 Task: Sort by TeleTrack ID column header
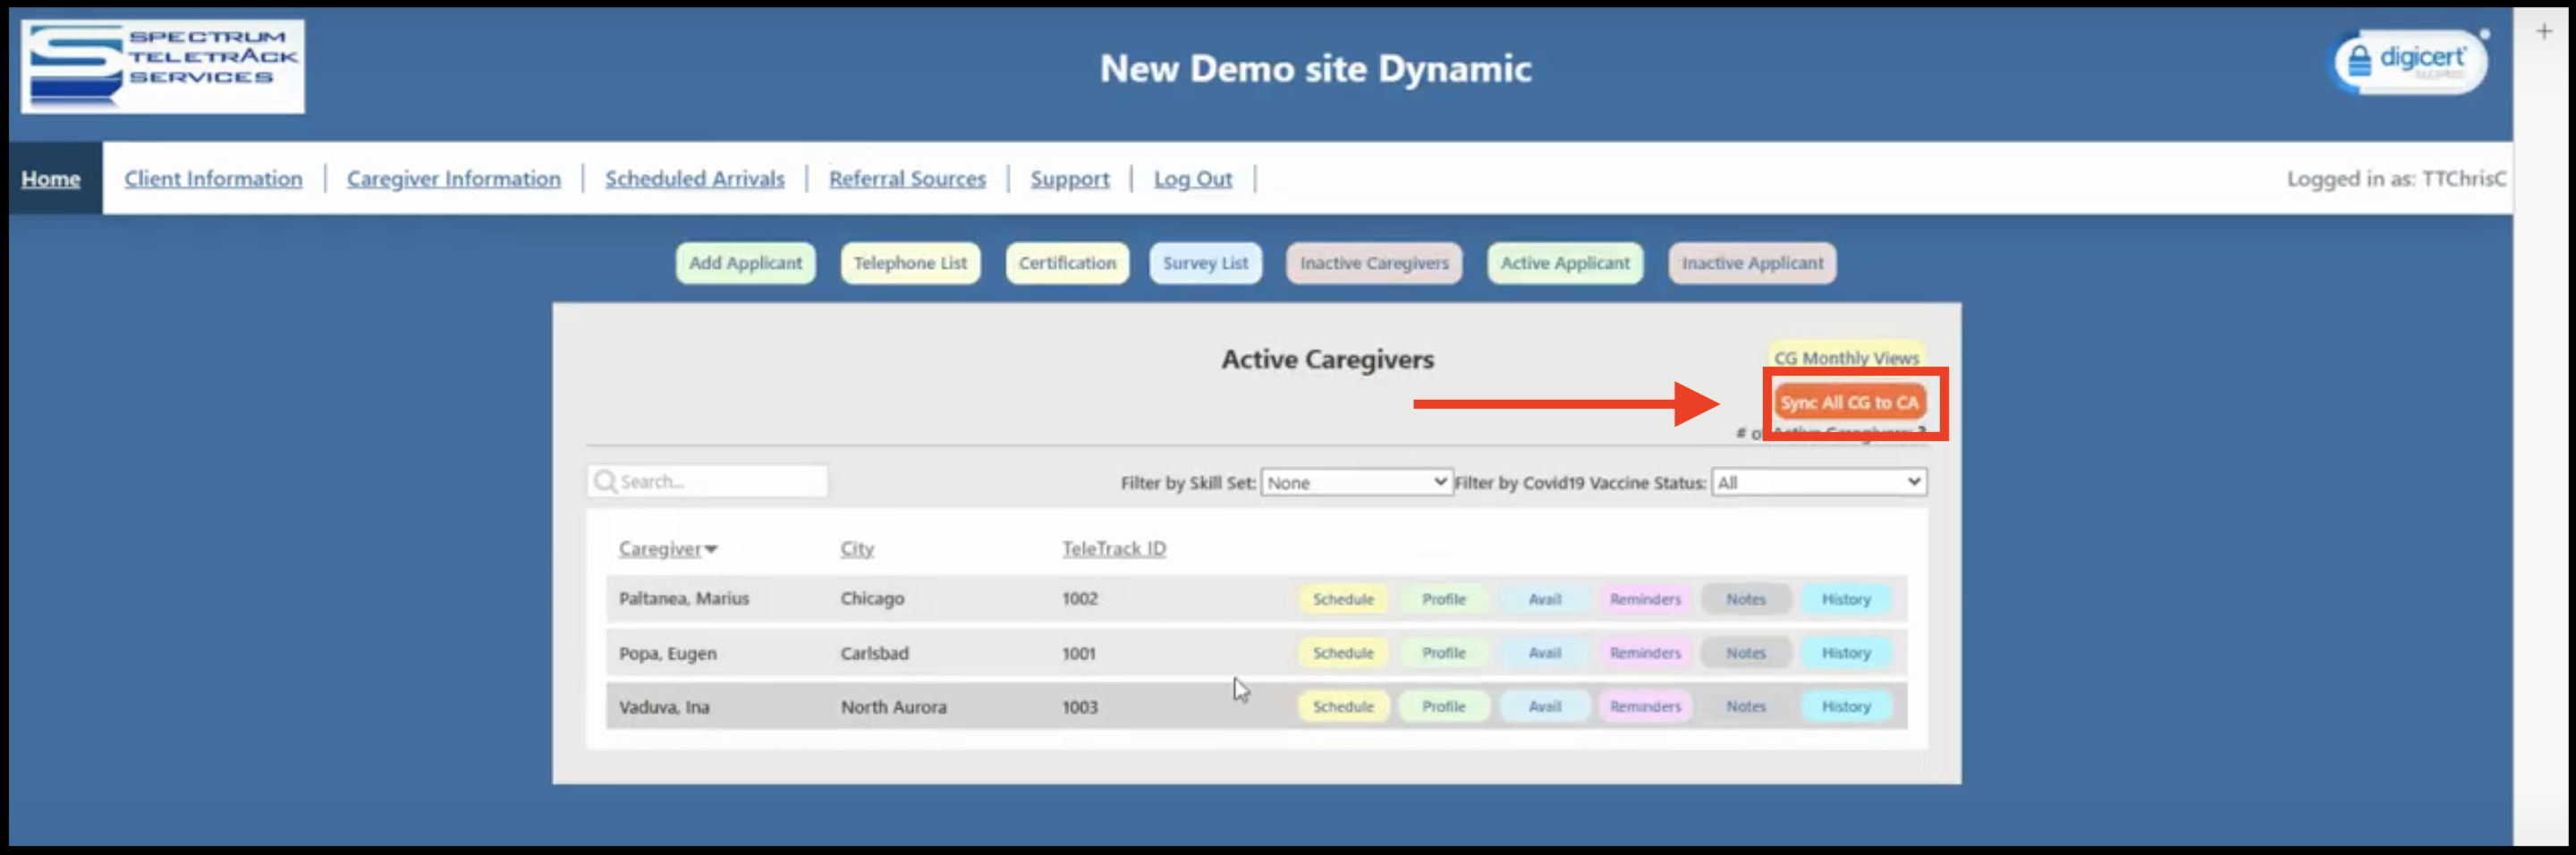1113,549
